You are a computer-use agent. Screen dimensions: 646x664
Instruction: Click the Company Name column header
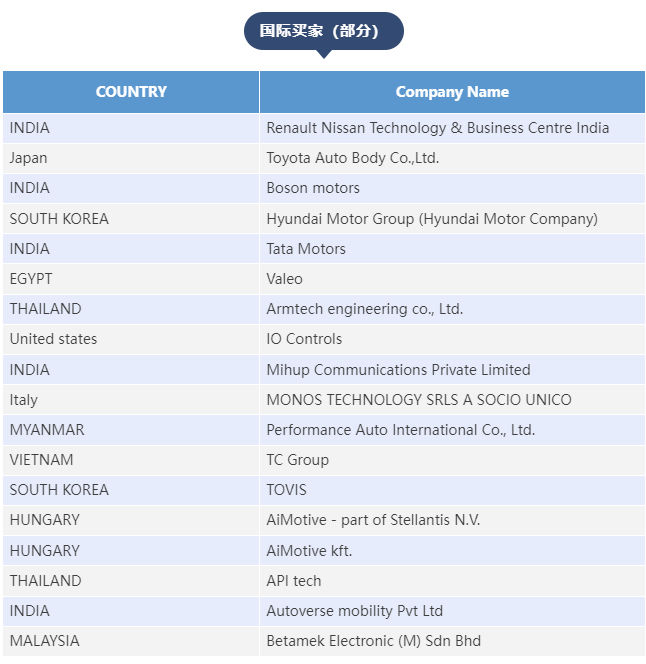[452, 92]
